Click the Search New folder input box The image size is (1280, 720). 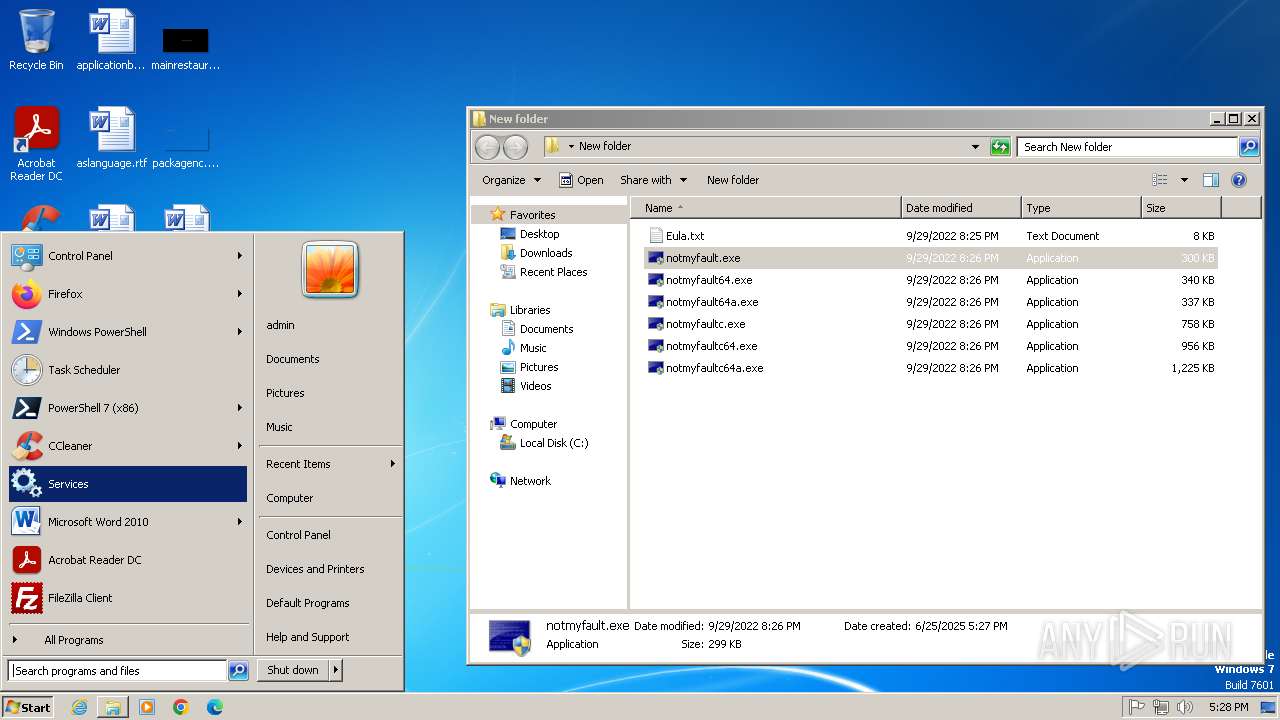(x=1128, y=147)
